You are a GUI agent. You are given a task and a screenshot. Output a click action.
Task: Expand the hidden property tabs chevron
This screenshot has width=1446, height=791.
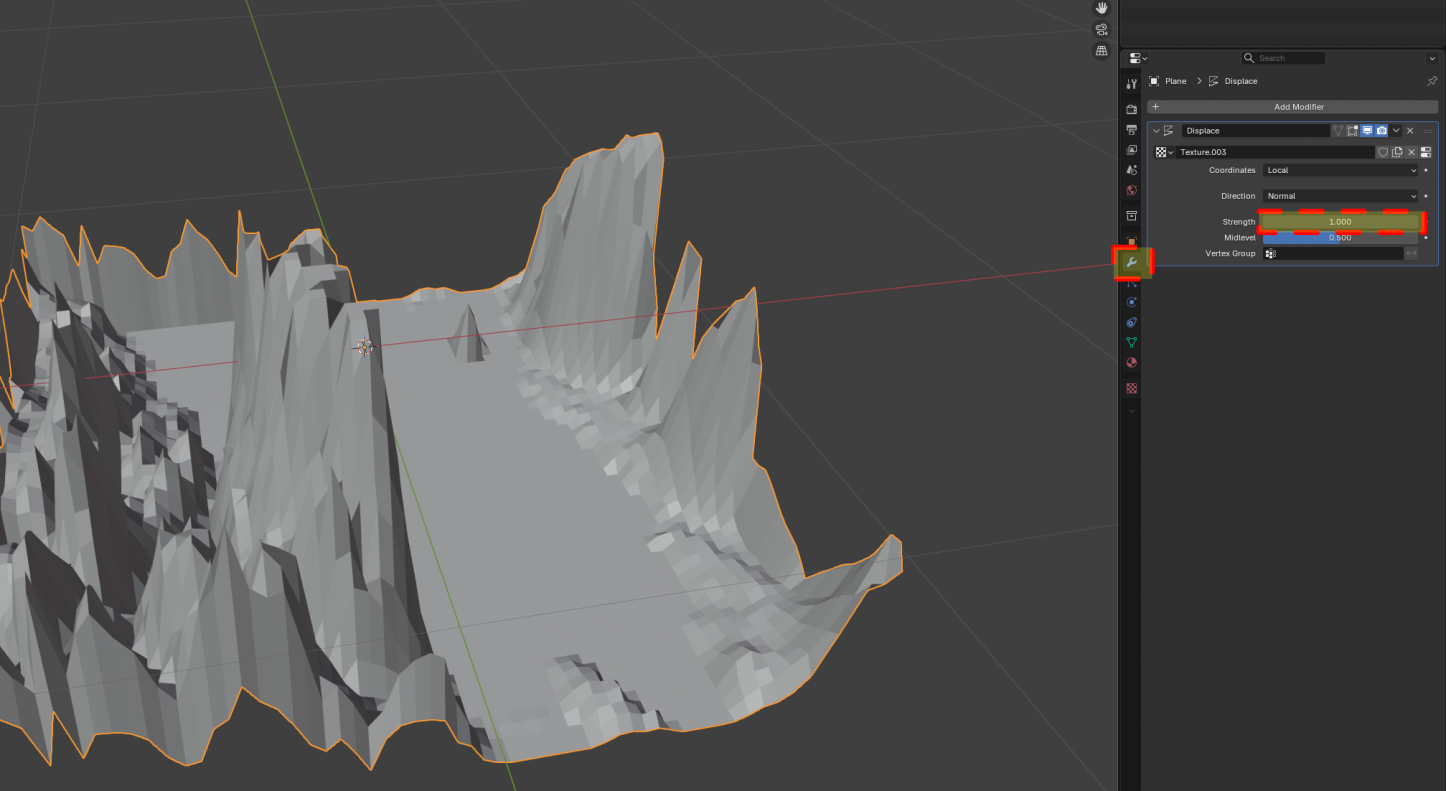(x=1131, y=410)
